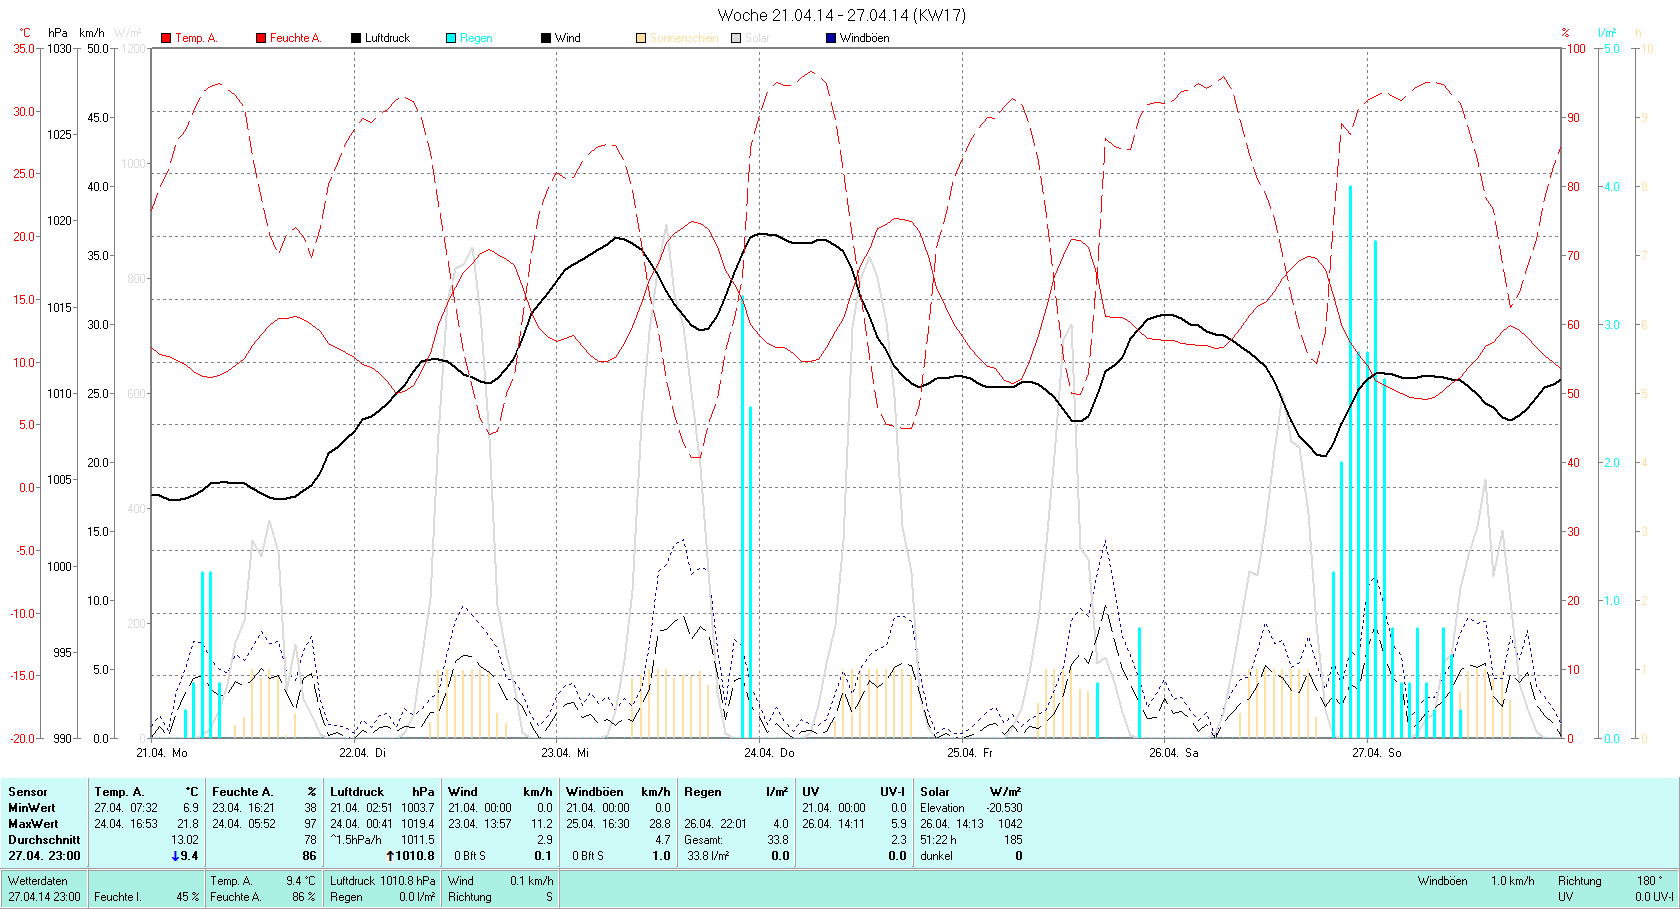Image resolution: width=1680 pixels, height=909 pixels.
Task: Click the average pressure value 1011.5
Action: pos(418,840)
